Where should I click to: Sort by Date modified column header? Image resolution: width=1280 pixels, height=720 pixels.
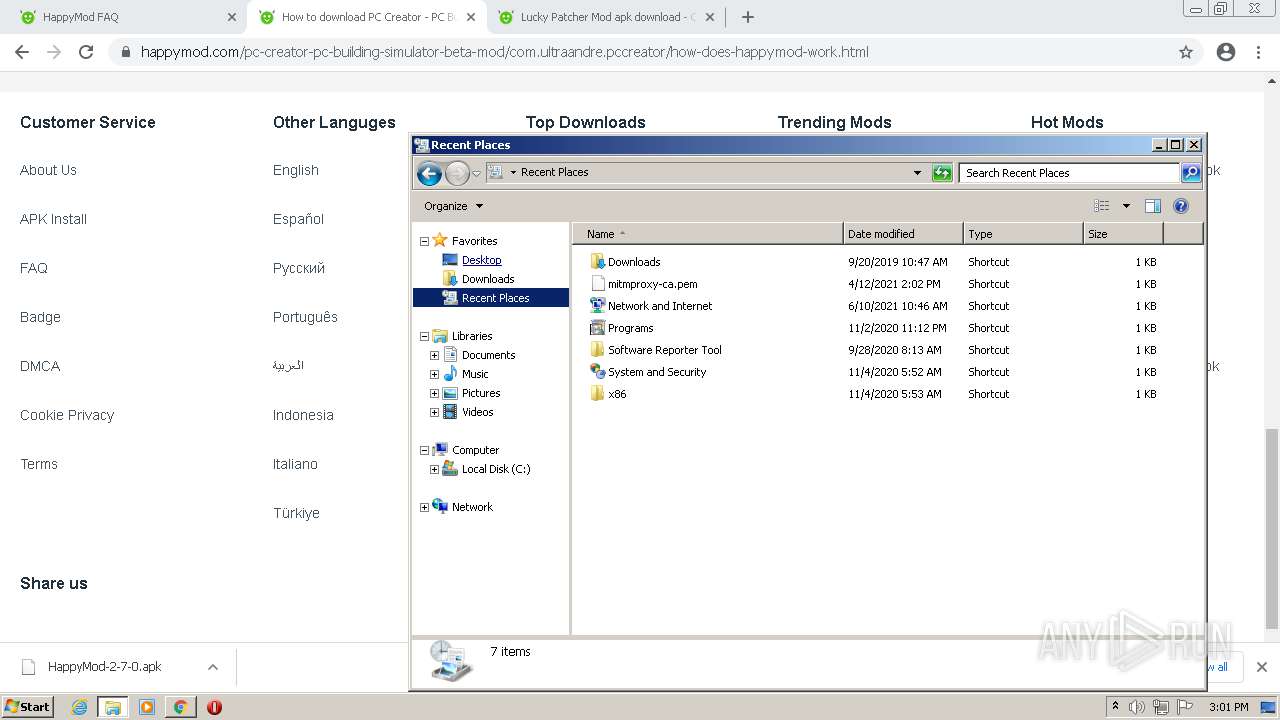pos(903,234)
